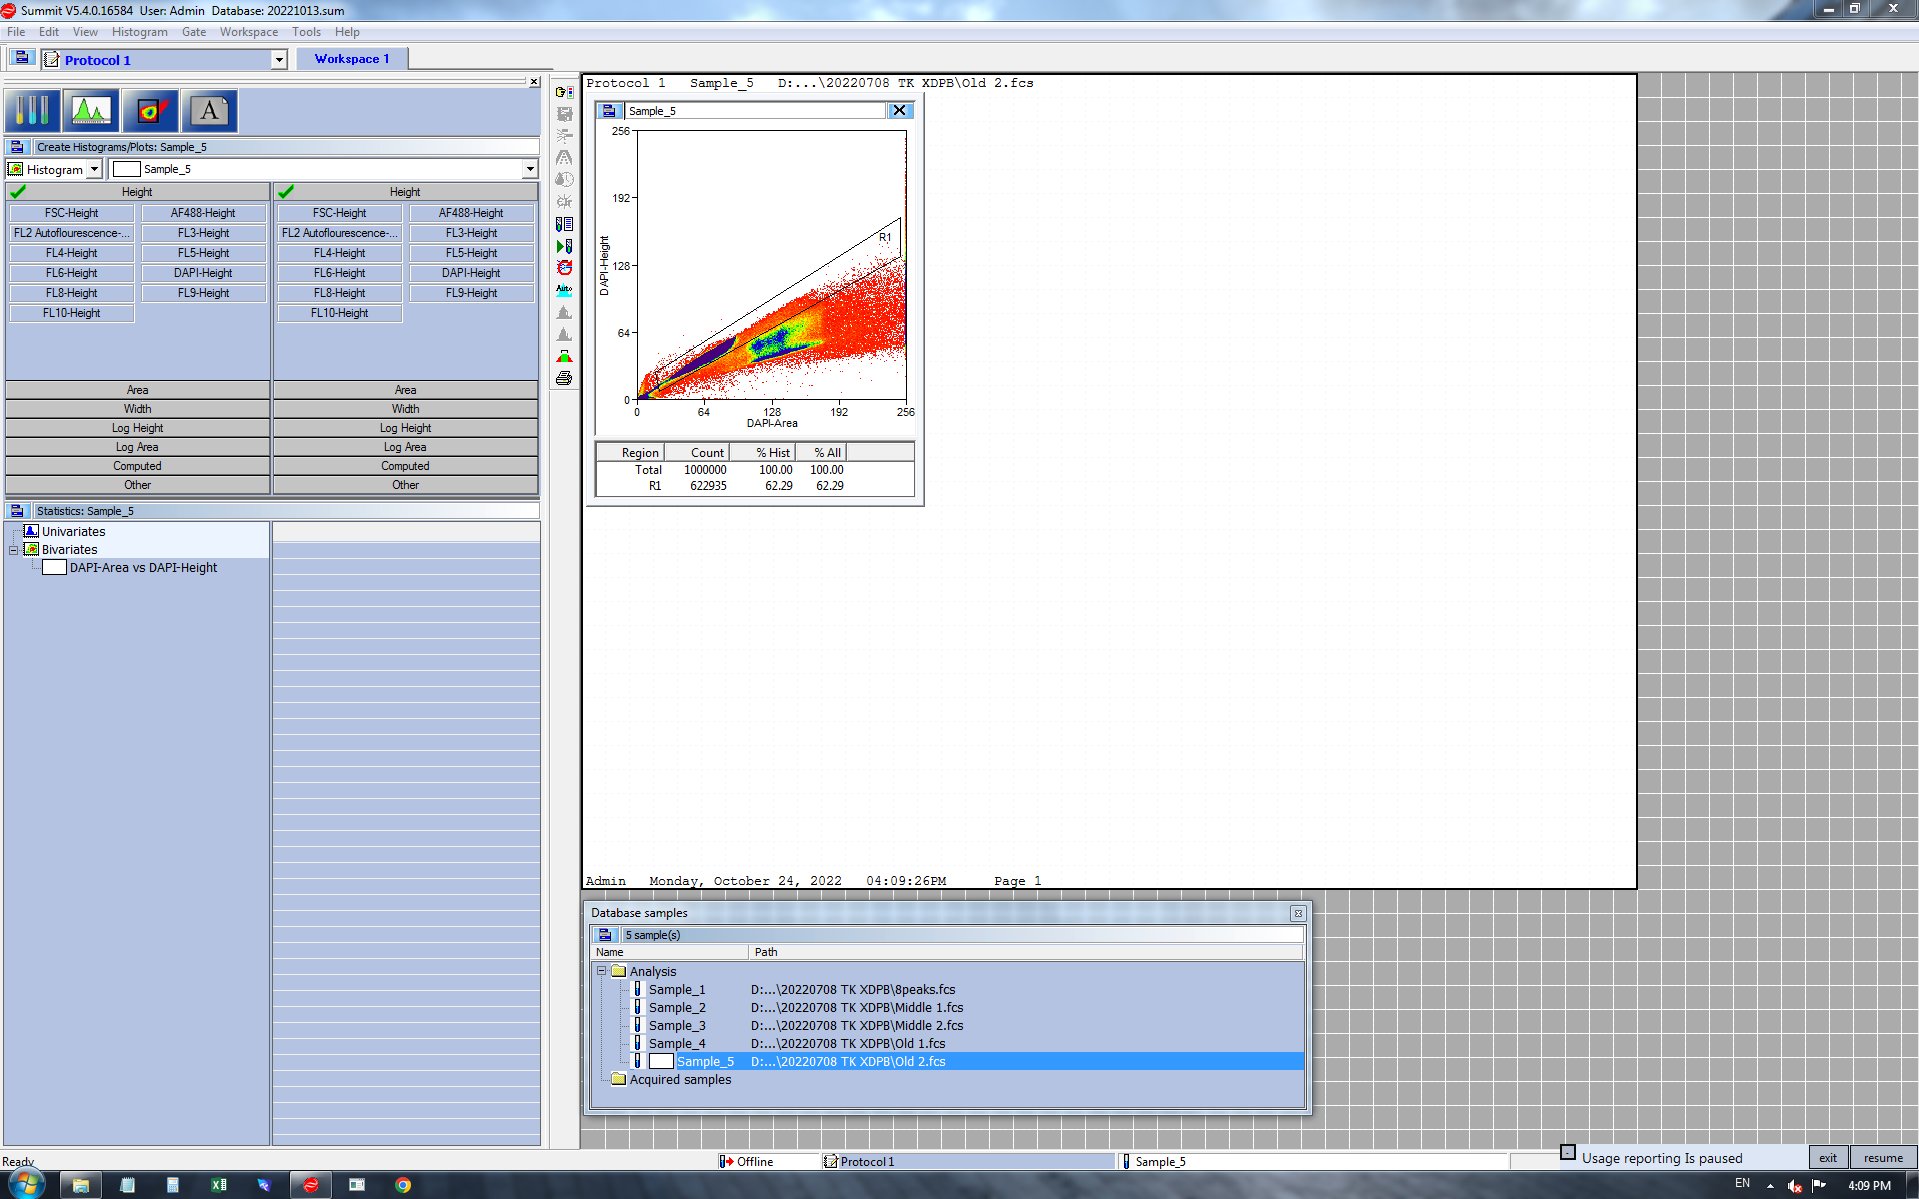Toggle the green checkmark on right Height header
This screenshot has height=1199, width=1919.
[286, 191]
